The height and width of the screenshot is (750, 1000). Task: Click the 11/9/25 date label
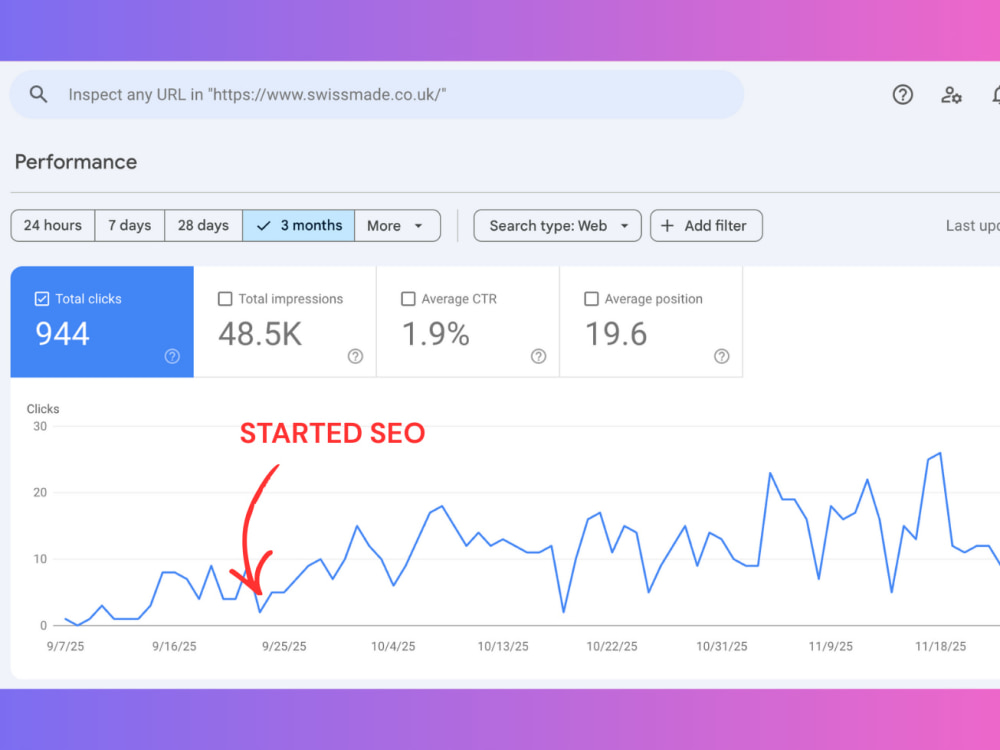[830, 646]
